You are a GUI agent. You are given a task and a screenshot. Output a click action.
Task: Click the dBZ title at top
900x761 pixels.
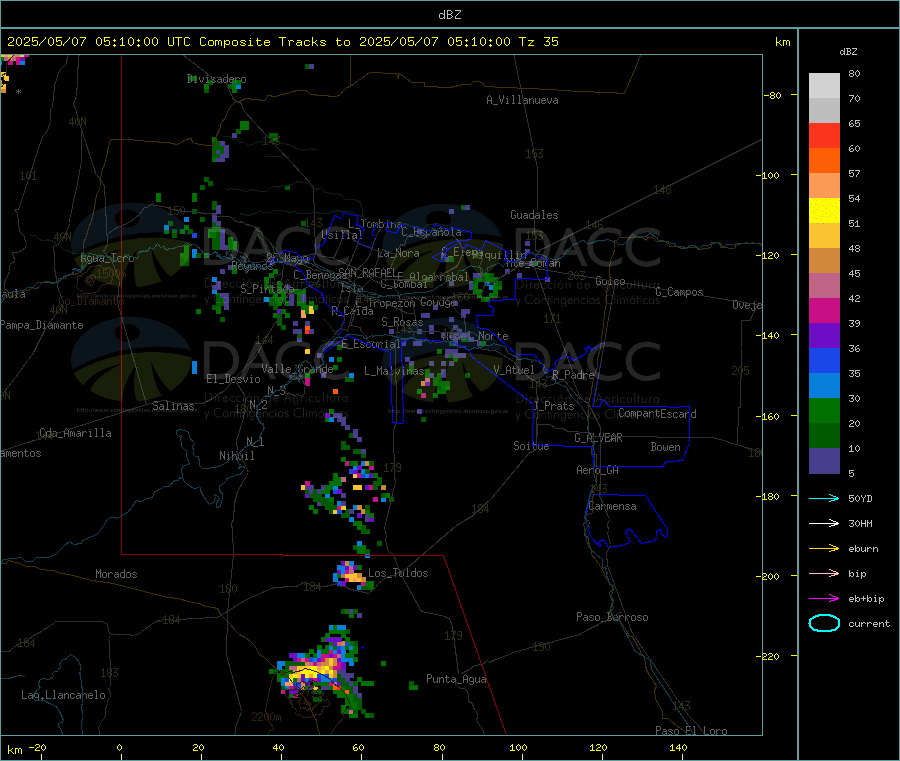point(449,15)
